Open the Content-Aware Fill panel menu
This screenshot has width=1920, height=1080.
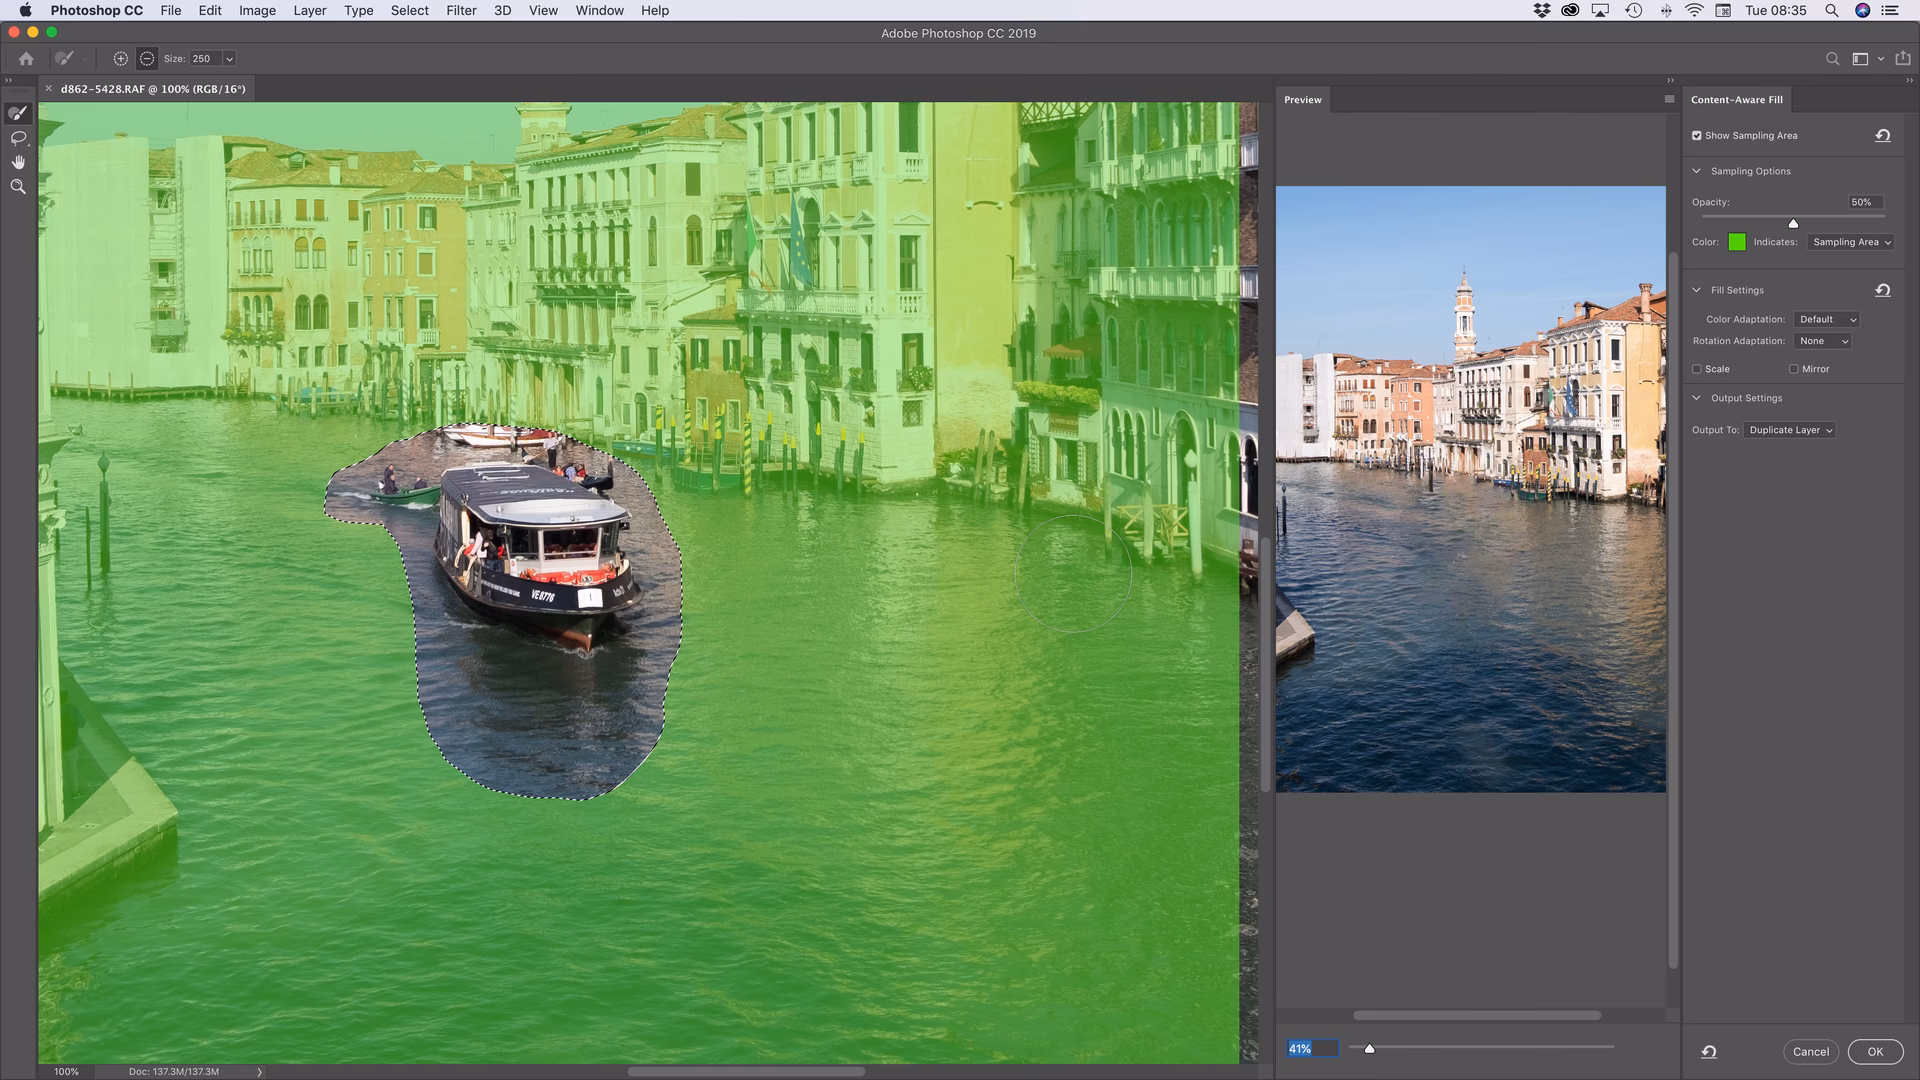pyautogui.click(x=1668, y=98)
